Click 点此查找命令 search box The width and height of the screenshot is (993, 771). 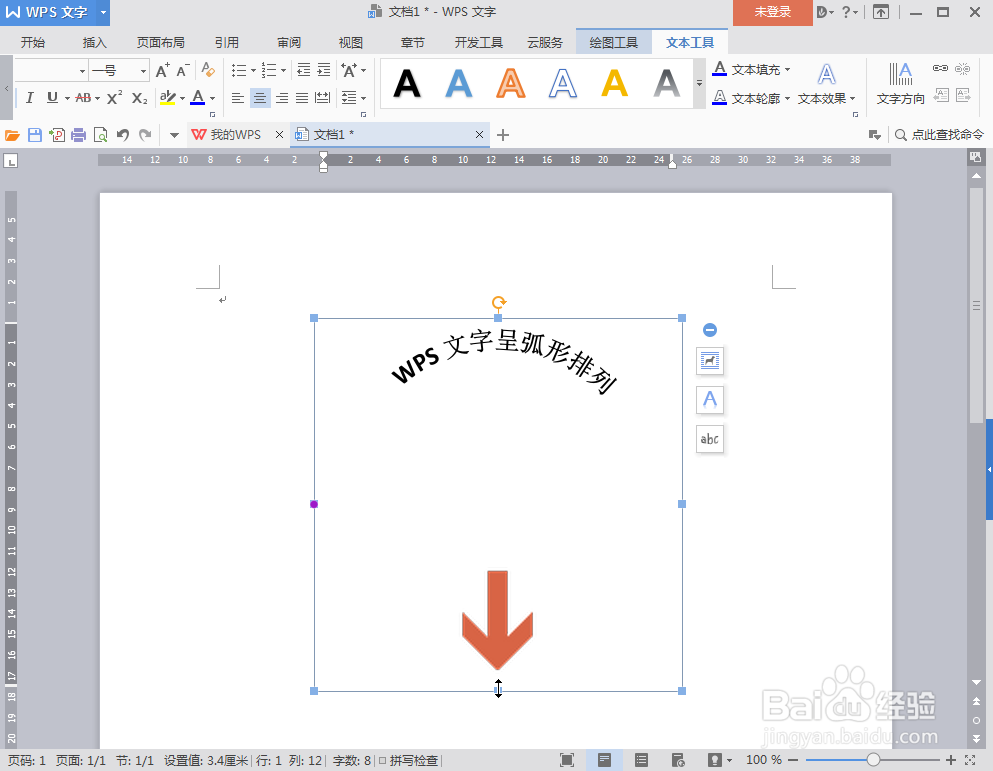point(940,135)
